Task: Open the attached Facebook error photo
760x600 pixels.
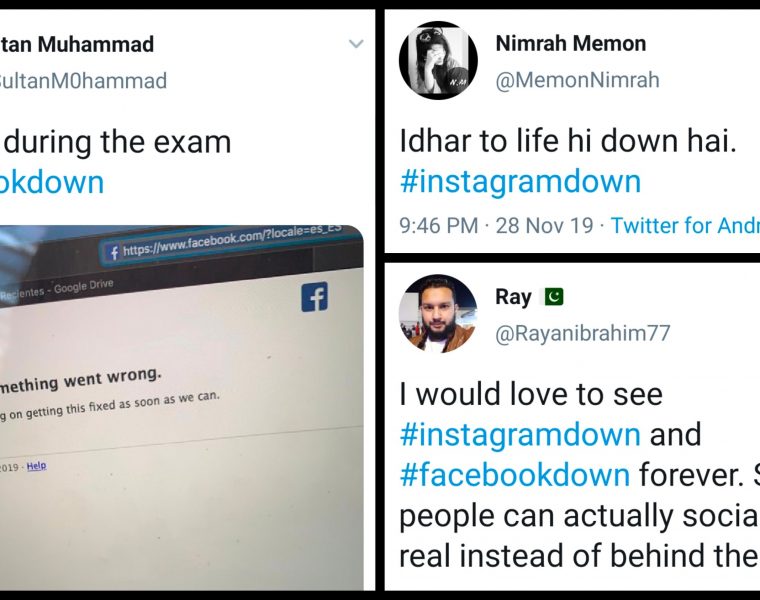Action: (181, 408)
